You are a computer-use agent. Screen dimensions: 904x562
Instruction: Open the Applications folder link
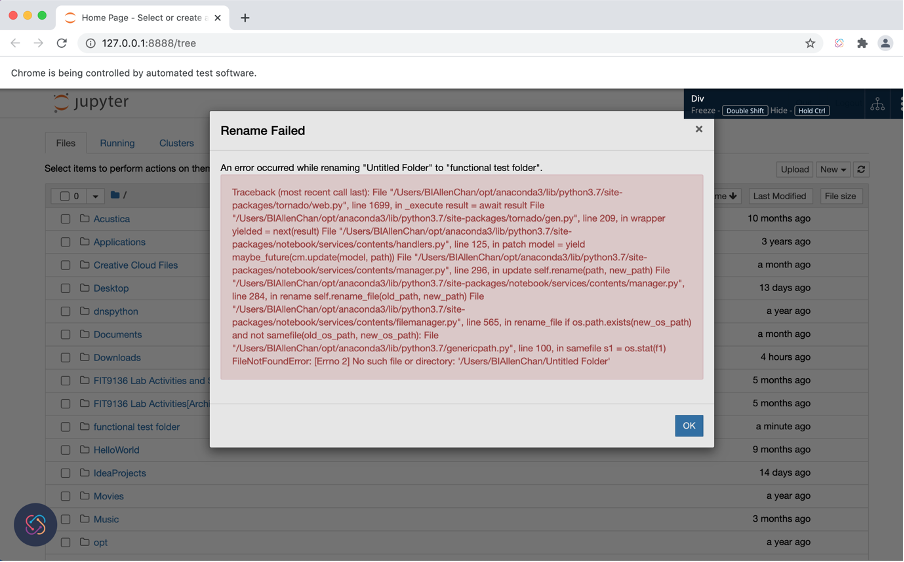click(119, 242)
